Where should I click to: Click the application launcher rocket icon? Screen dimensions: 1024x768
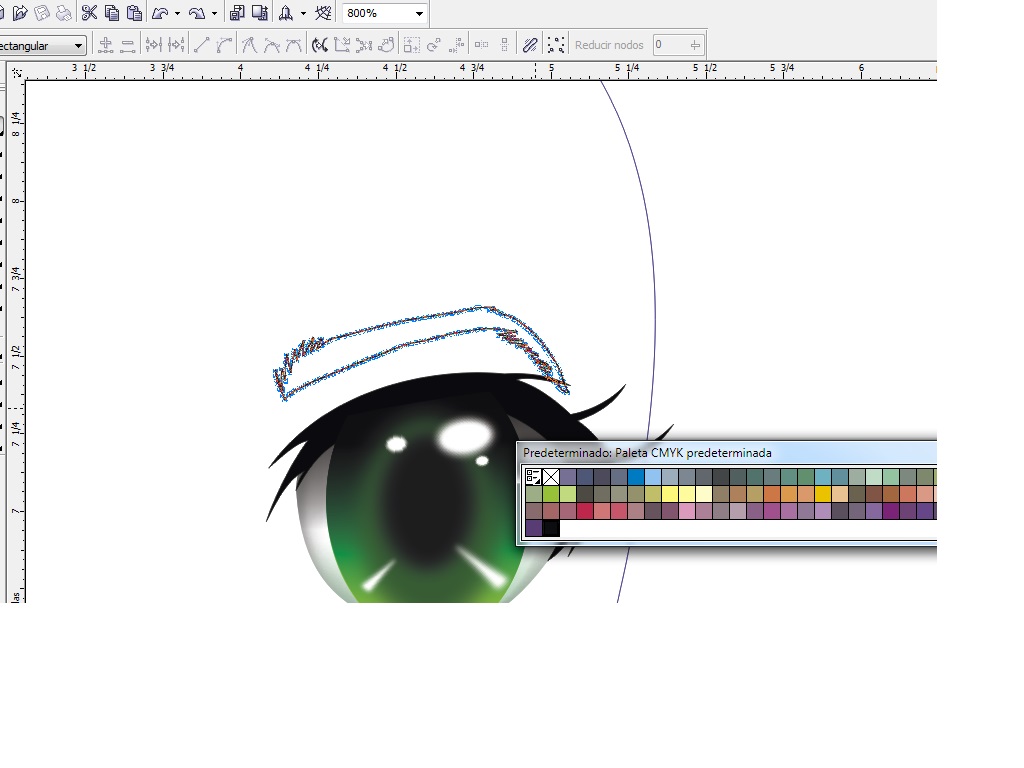tap(285, 12)
